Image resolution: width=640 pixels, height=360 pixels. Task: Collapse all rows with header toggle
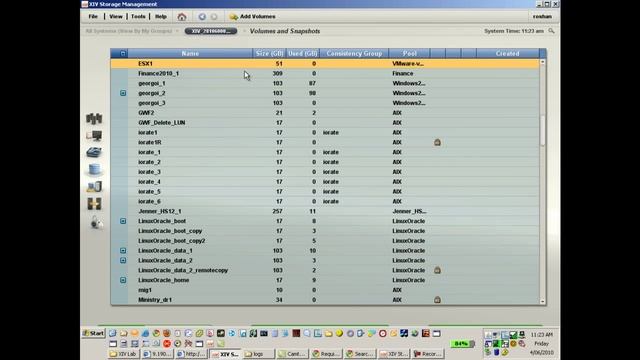[123, 53]
